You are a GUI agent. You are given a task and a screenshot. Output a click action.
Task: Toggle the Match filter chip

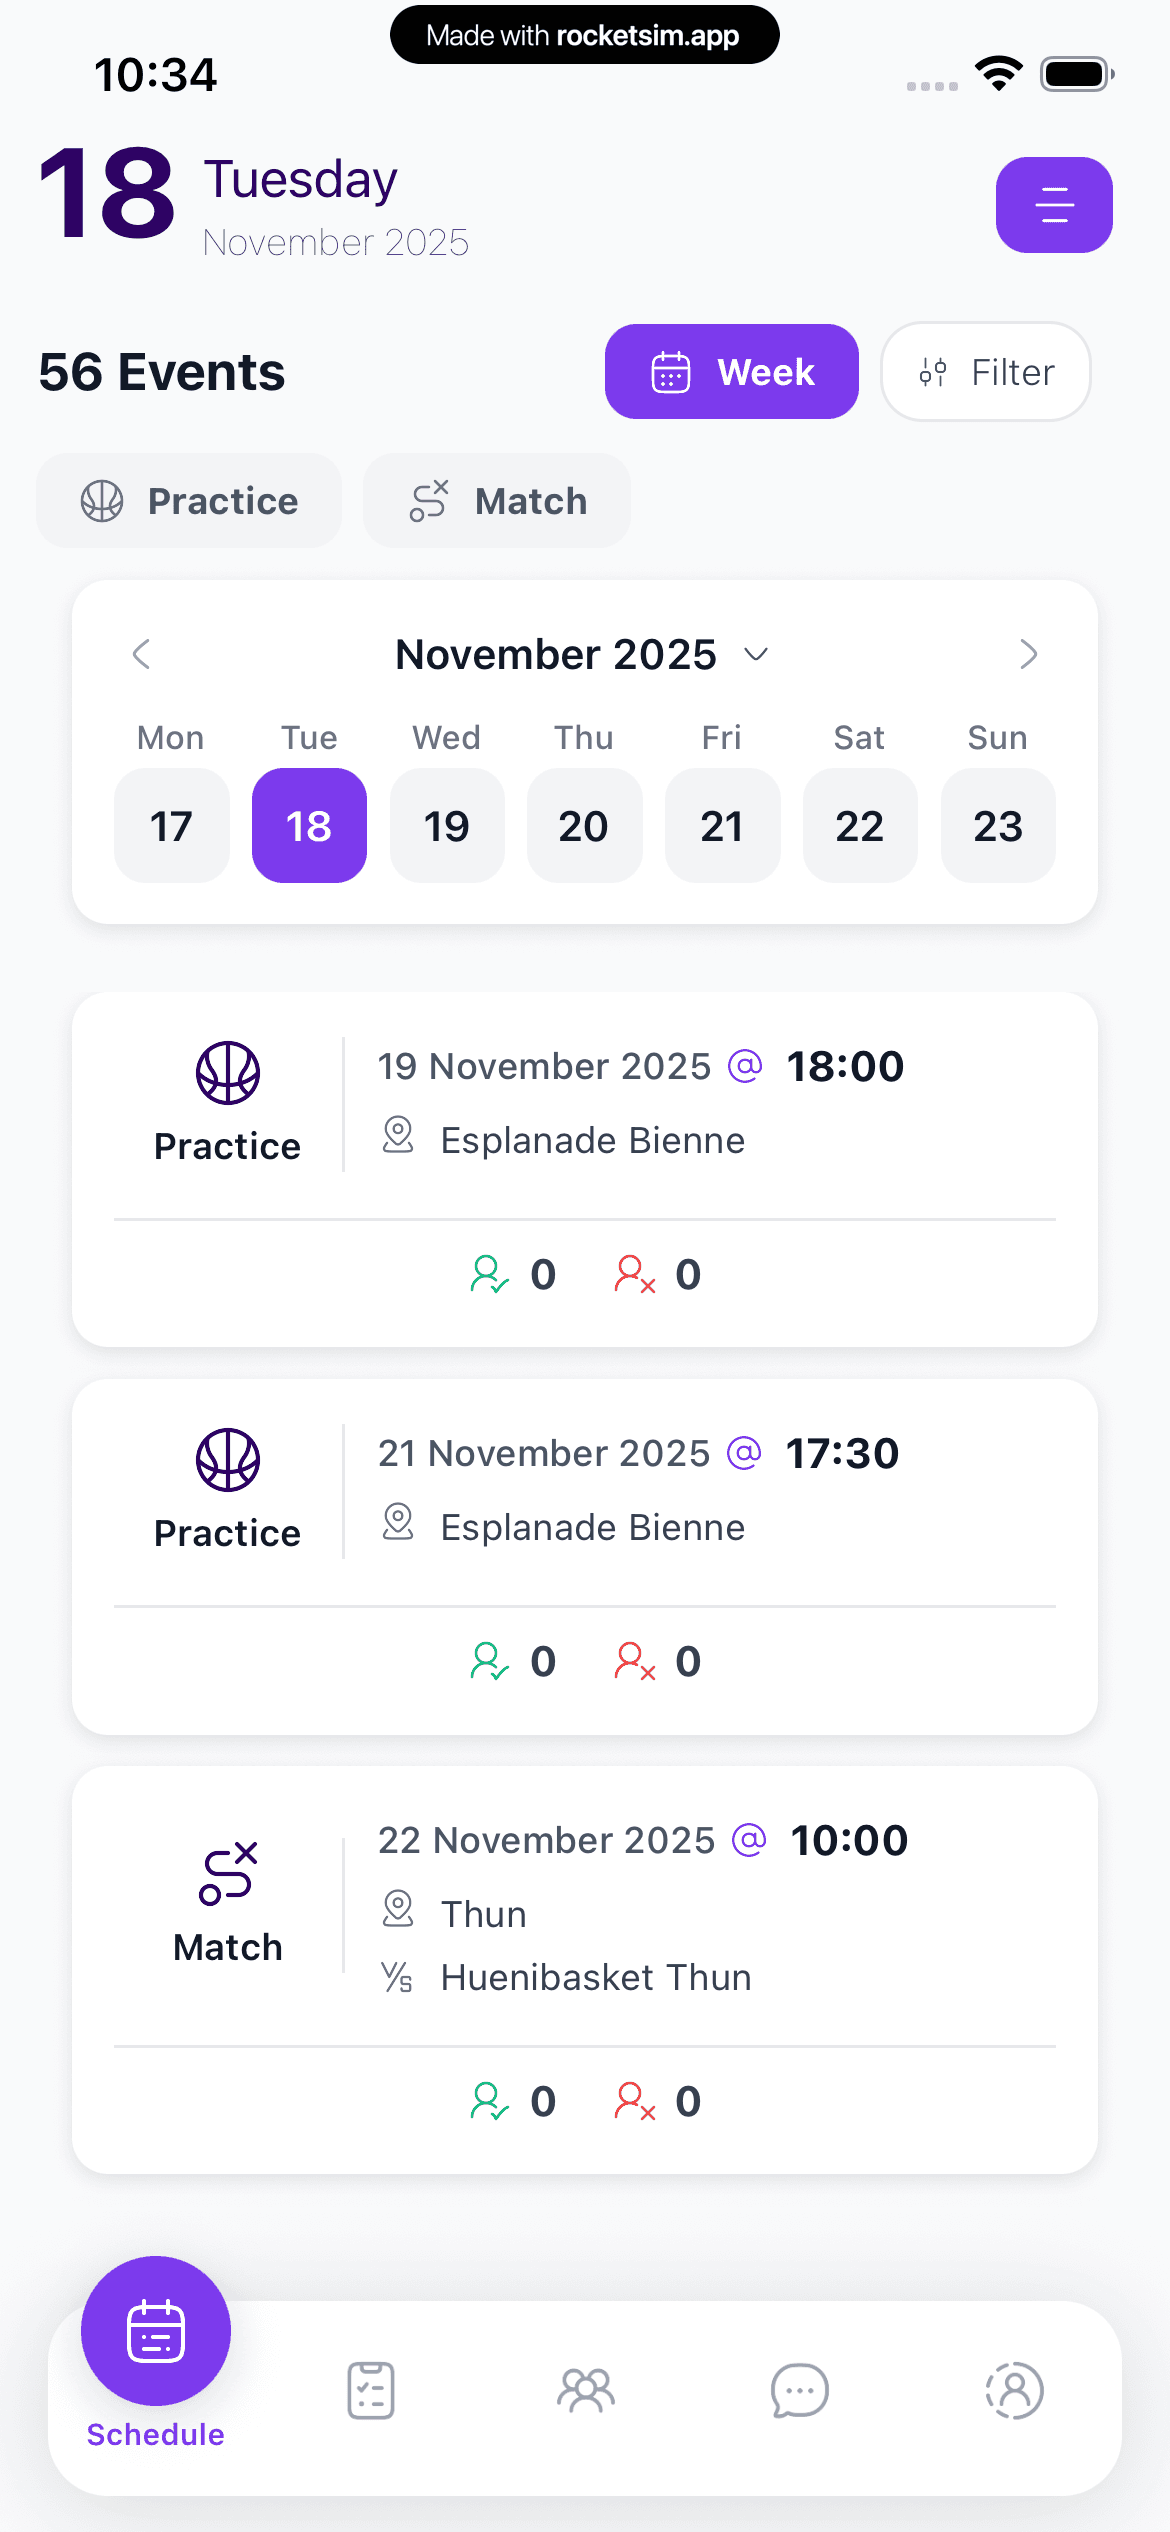[x=497, y=501]
